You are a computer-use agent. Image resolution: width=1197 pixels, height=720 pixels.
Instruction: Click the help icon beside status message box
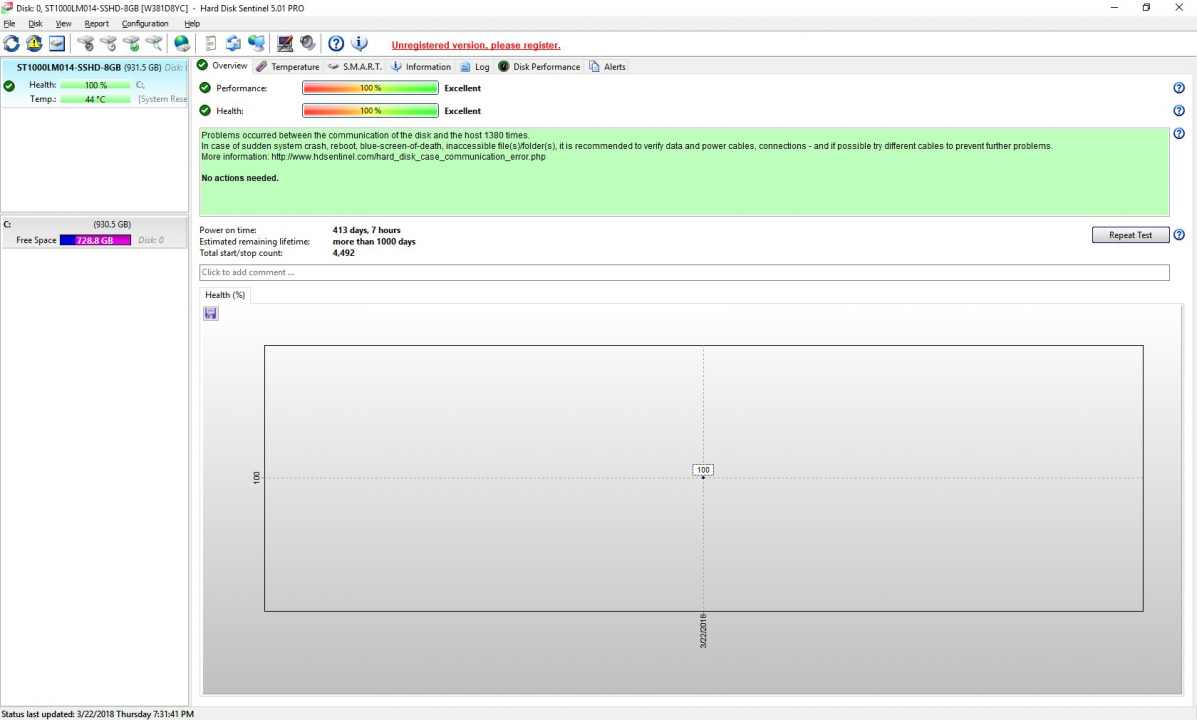[x=1179, y=134]
